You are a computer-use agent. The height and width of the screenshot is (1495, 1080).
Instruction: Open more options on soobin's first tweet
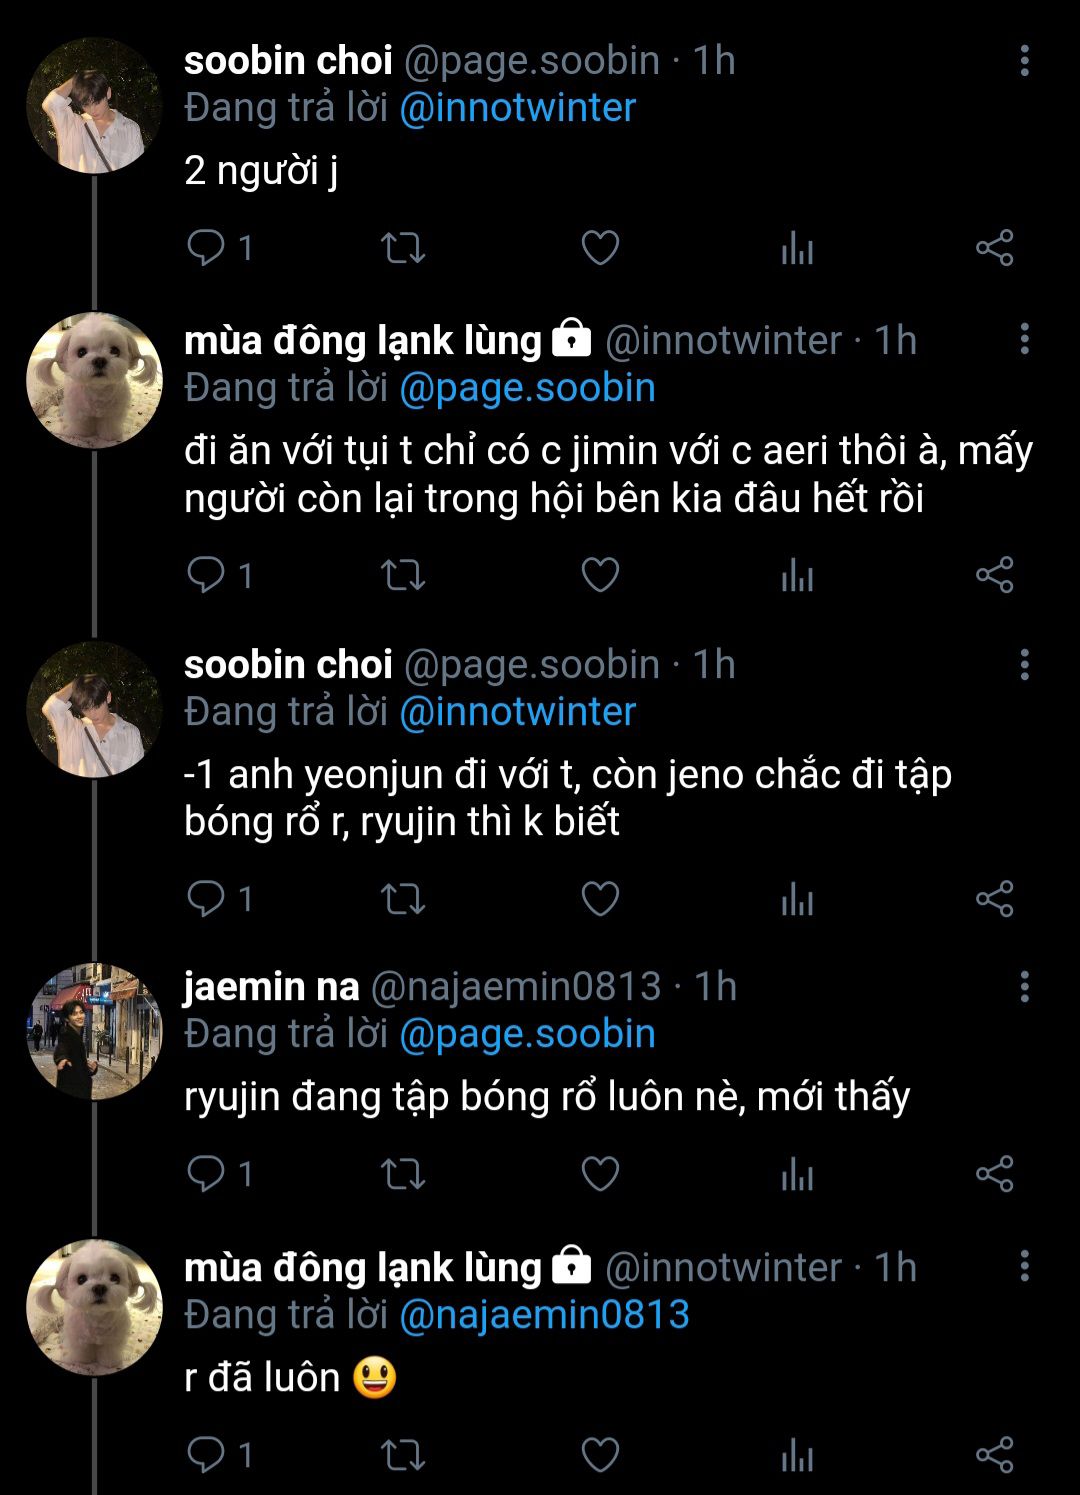[x=1024, y=61]
